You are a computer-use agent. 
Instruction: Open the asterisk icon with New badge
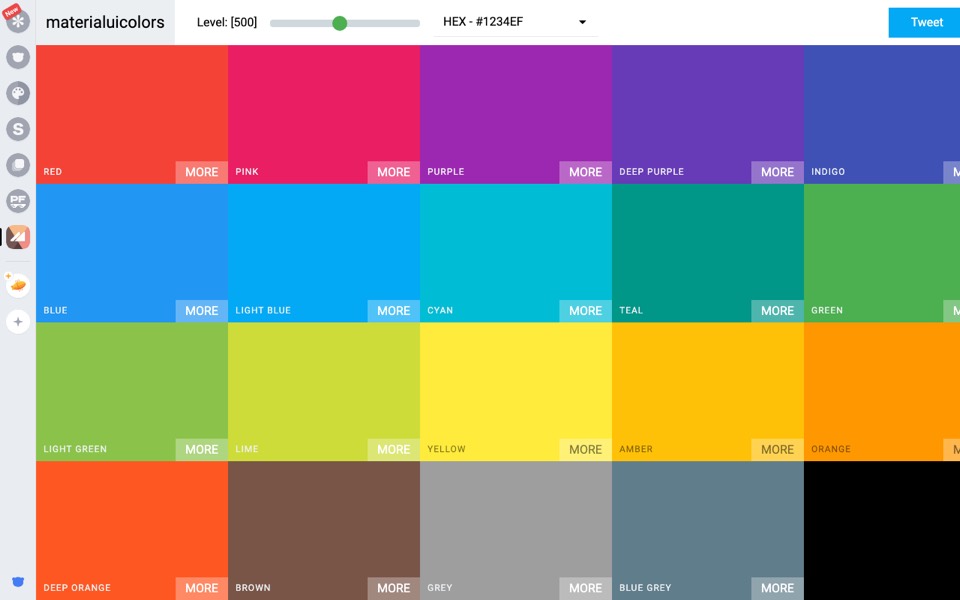coord(18,21)
